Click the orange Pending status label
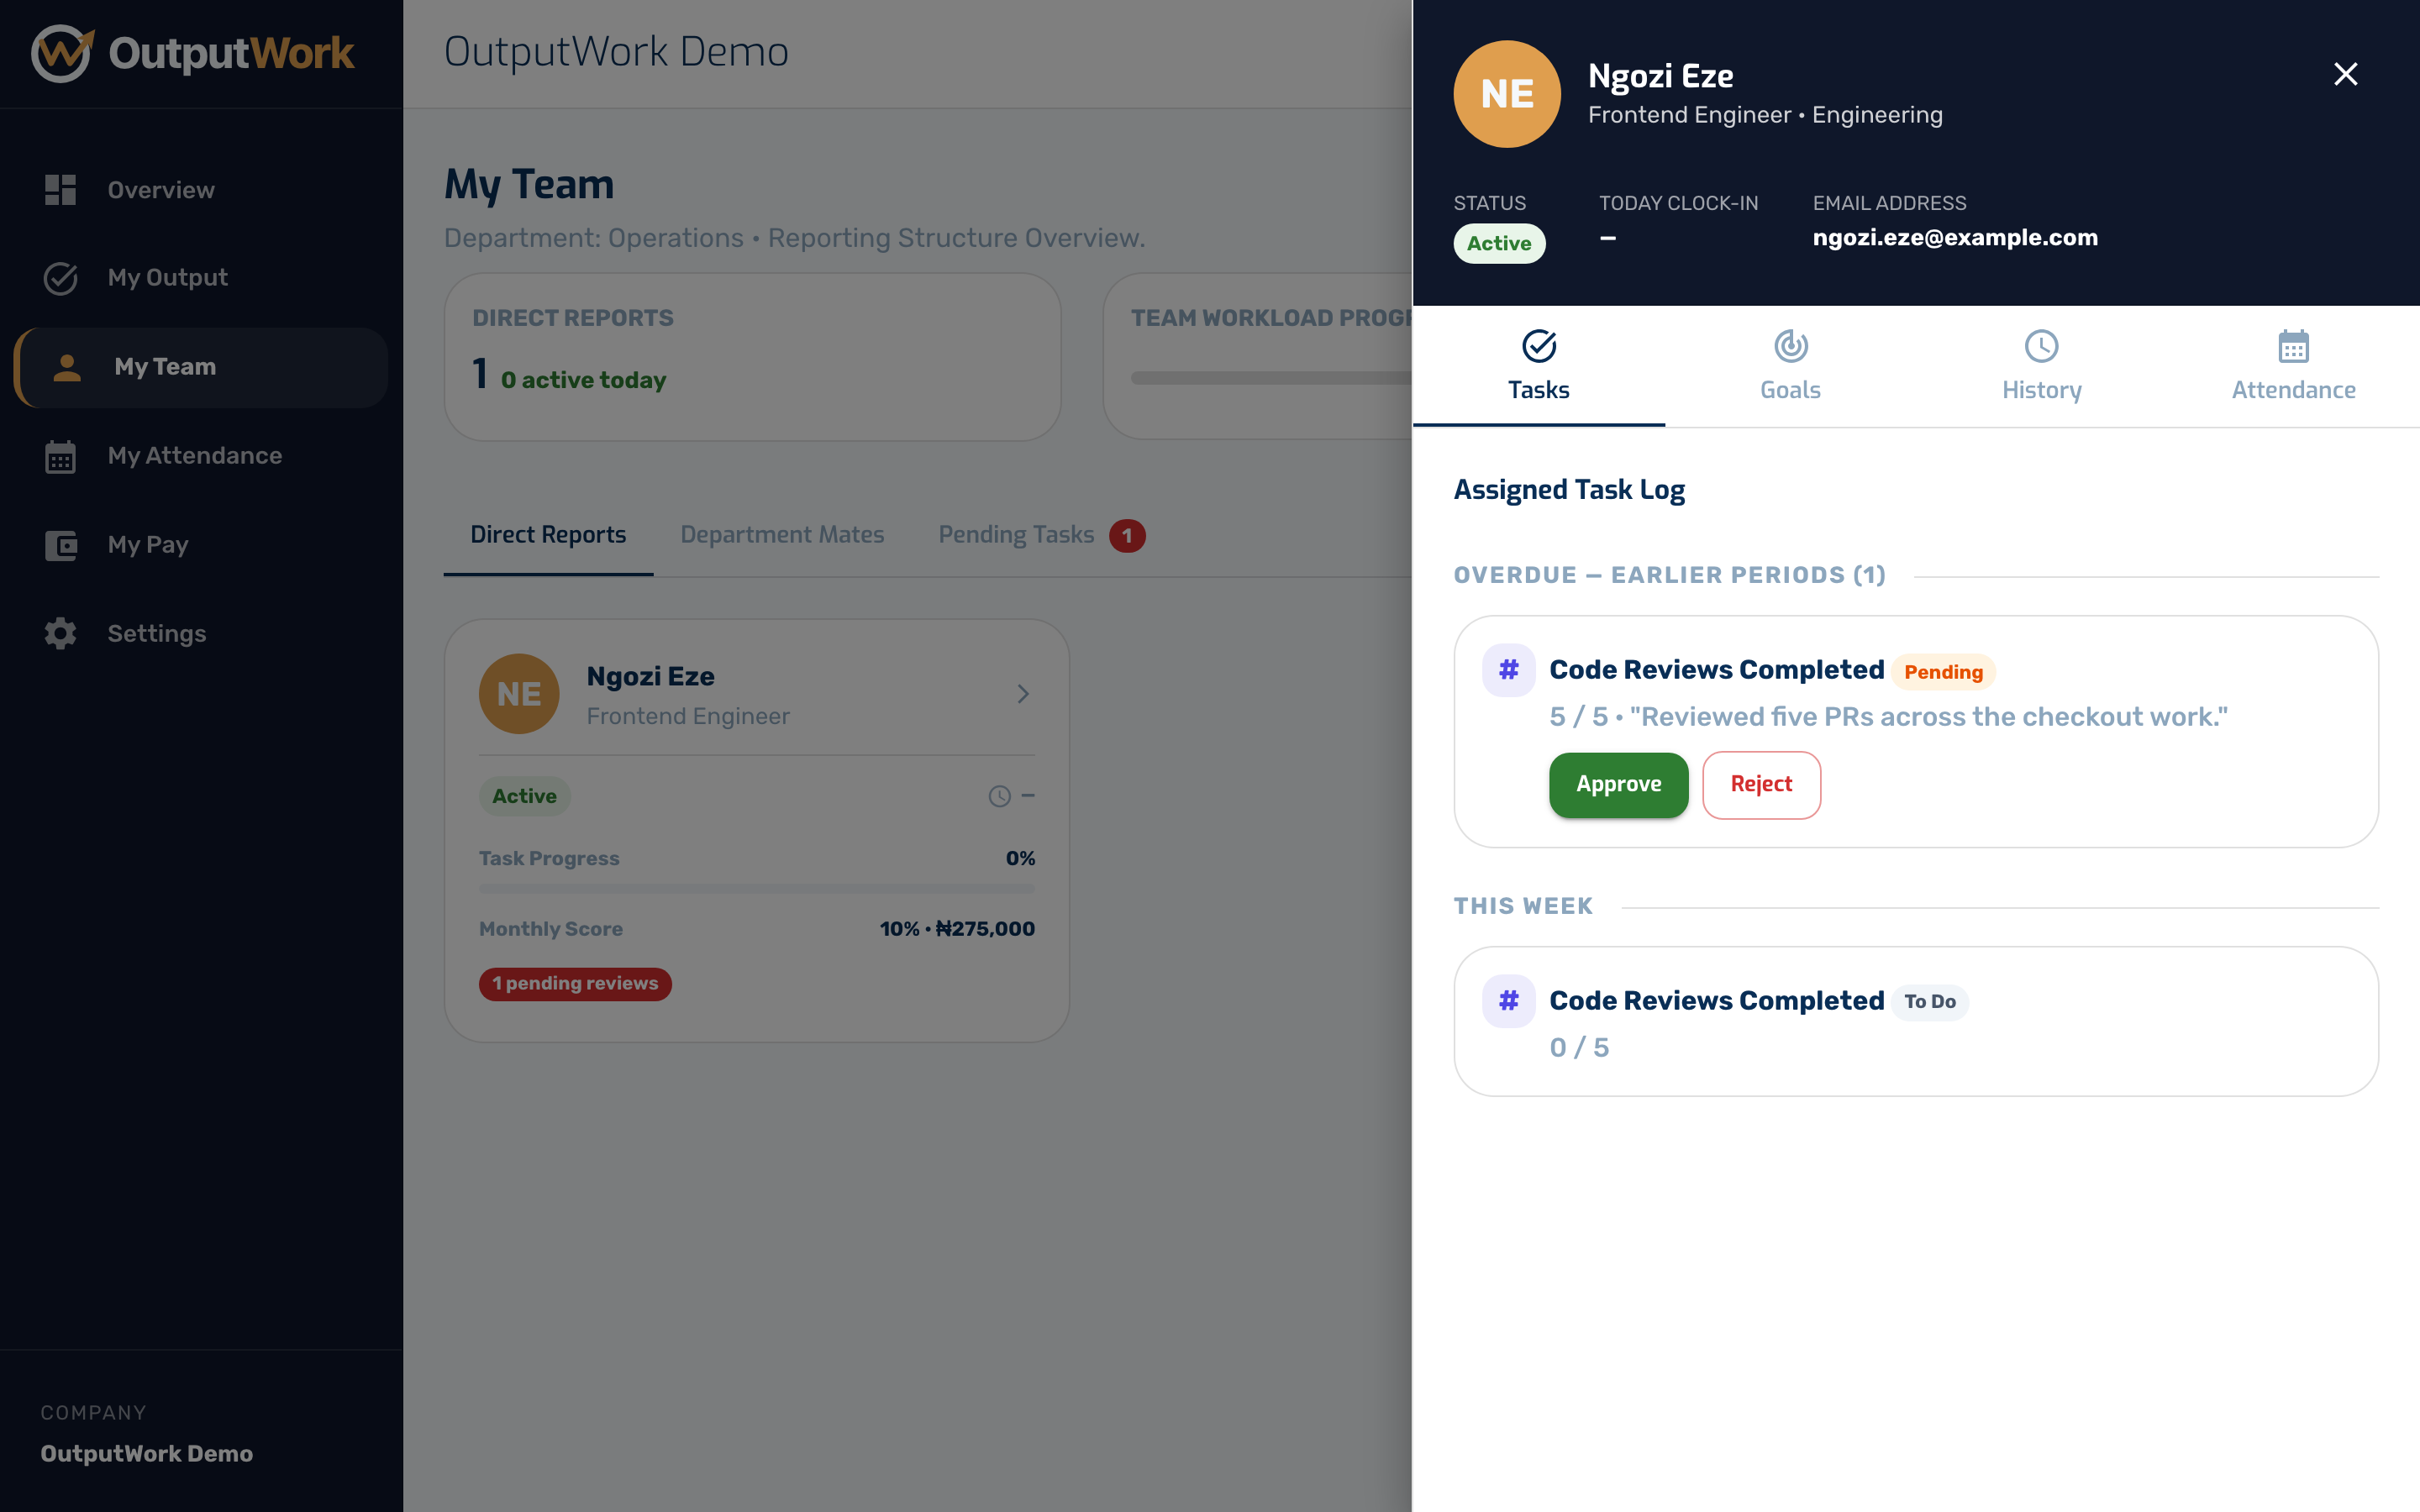Screen dimensions: 2420x1512 click(1943, 672)
